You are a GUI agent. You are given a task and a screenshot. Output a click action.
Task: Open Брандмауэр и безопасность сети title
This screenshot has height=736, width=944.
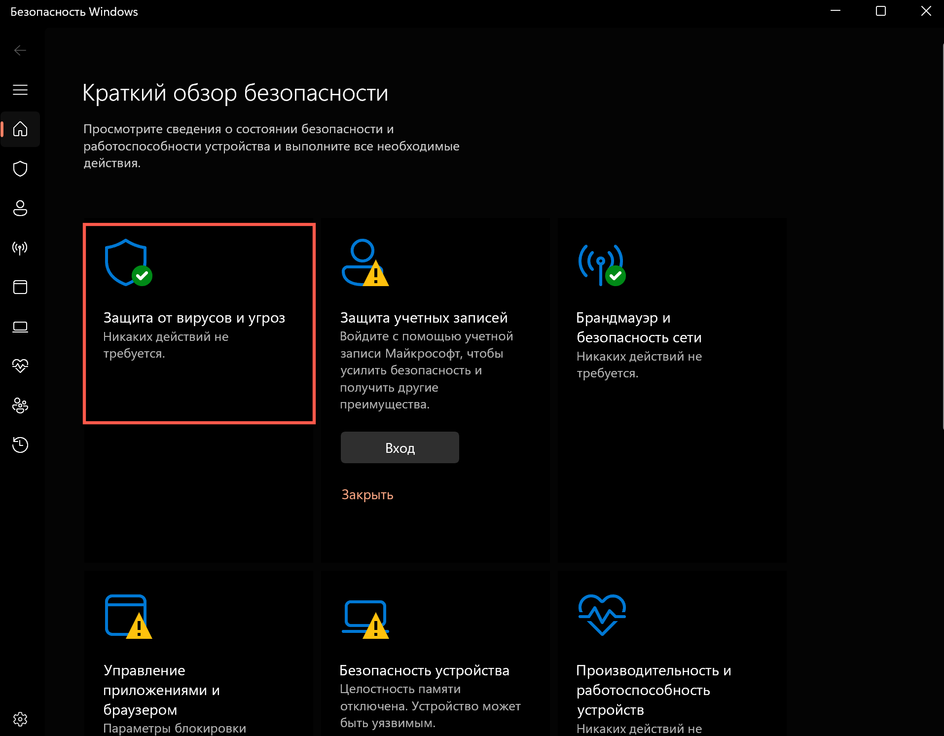pos(639,327)
